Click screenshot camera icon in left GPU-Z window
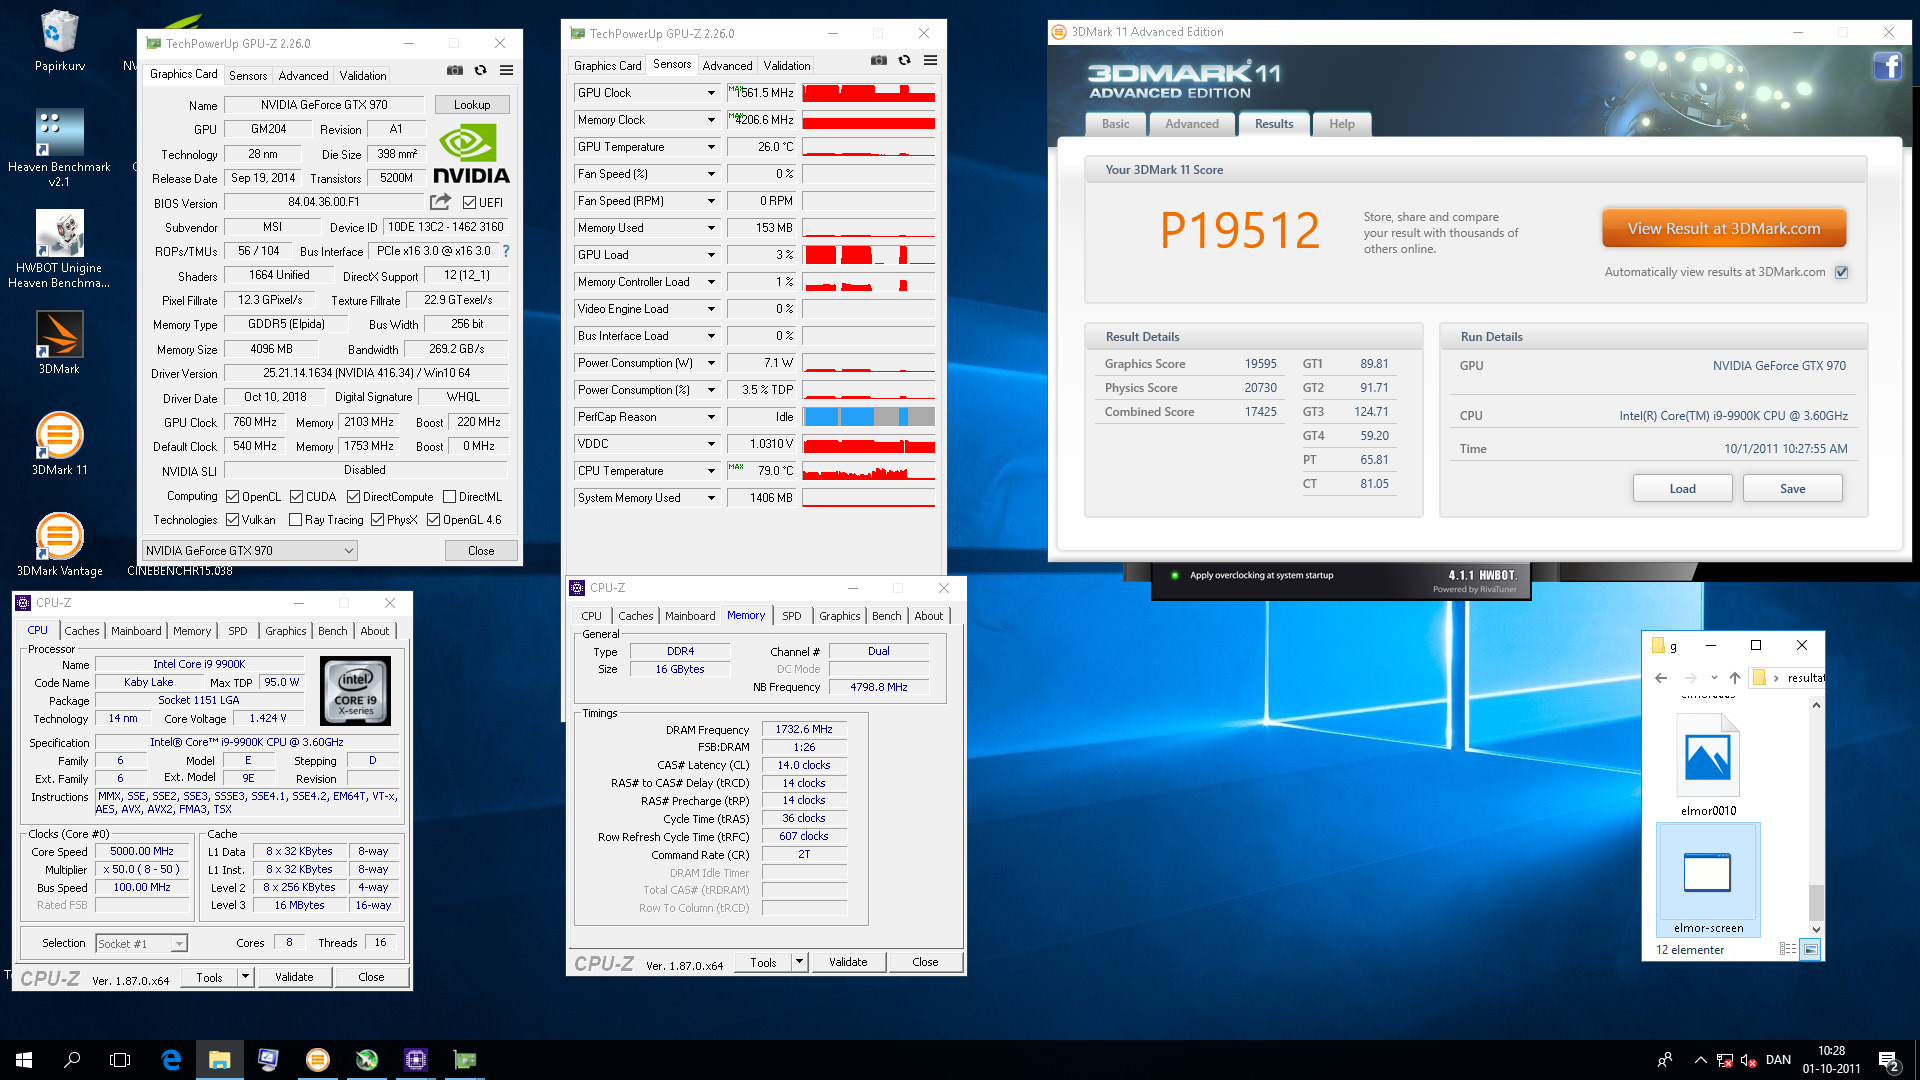 (x=454, y=70)
